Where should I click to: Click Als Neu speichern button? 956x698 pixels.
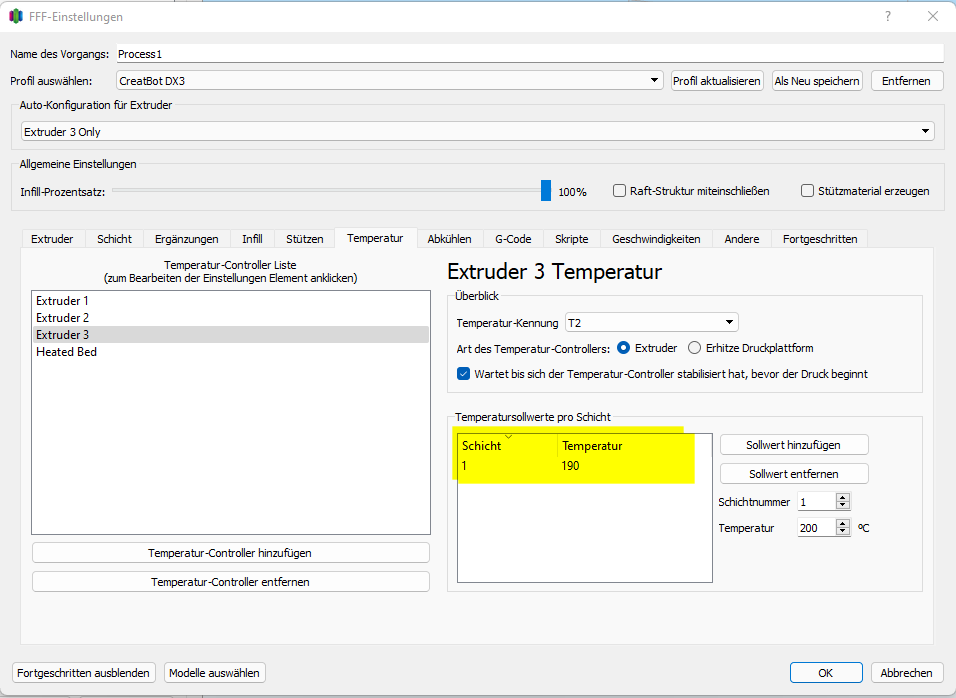(x=817, y=80)
